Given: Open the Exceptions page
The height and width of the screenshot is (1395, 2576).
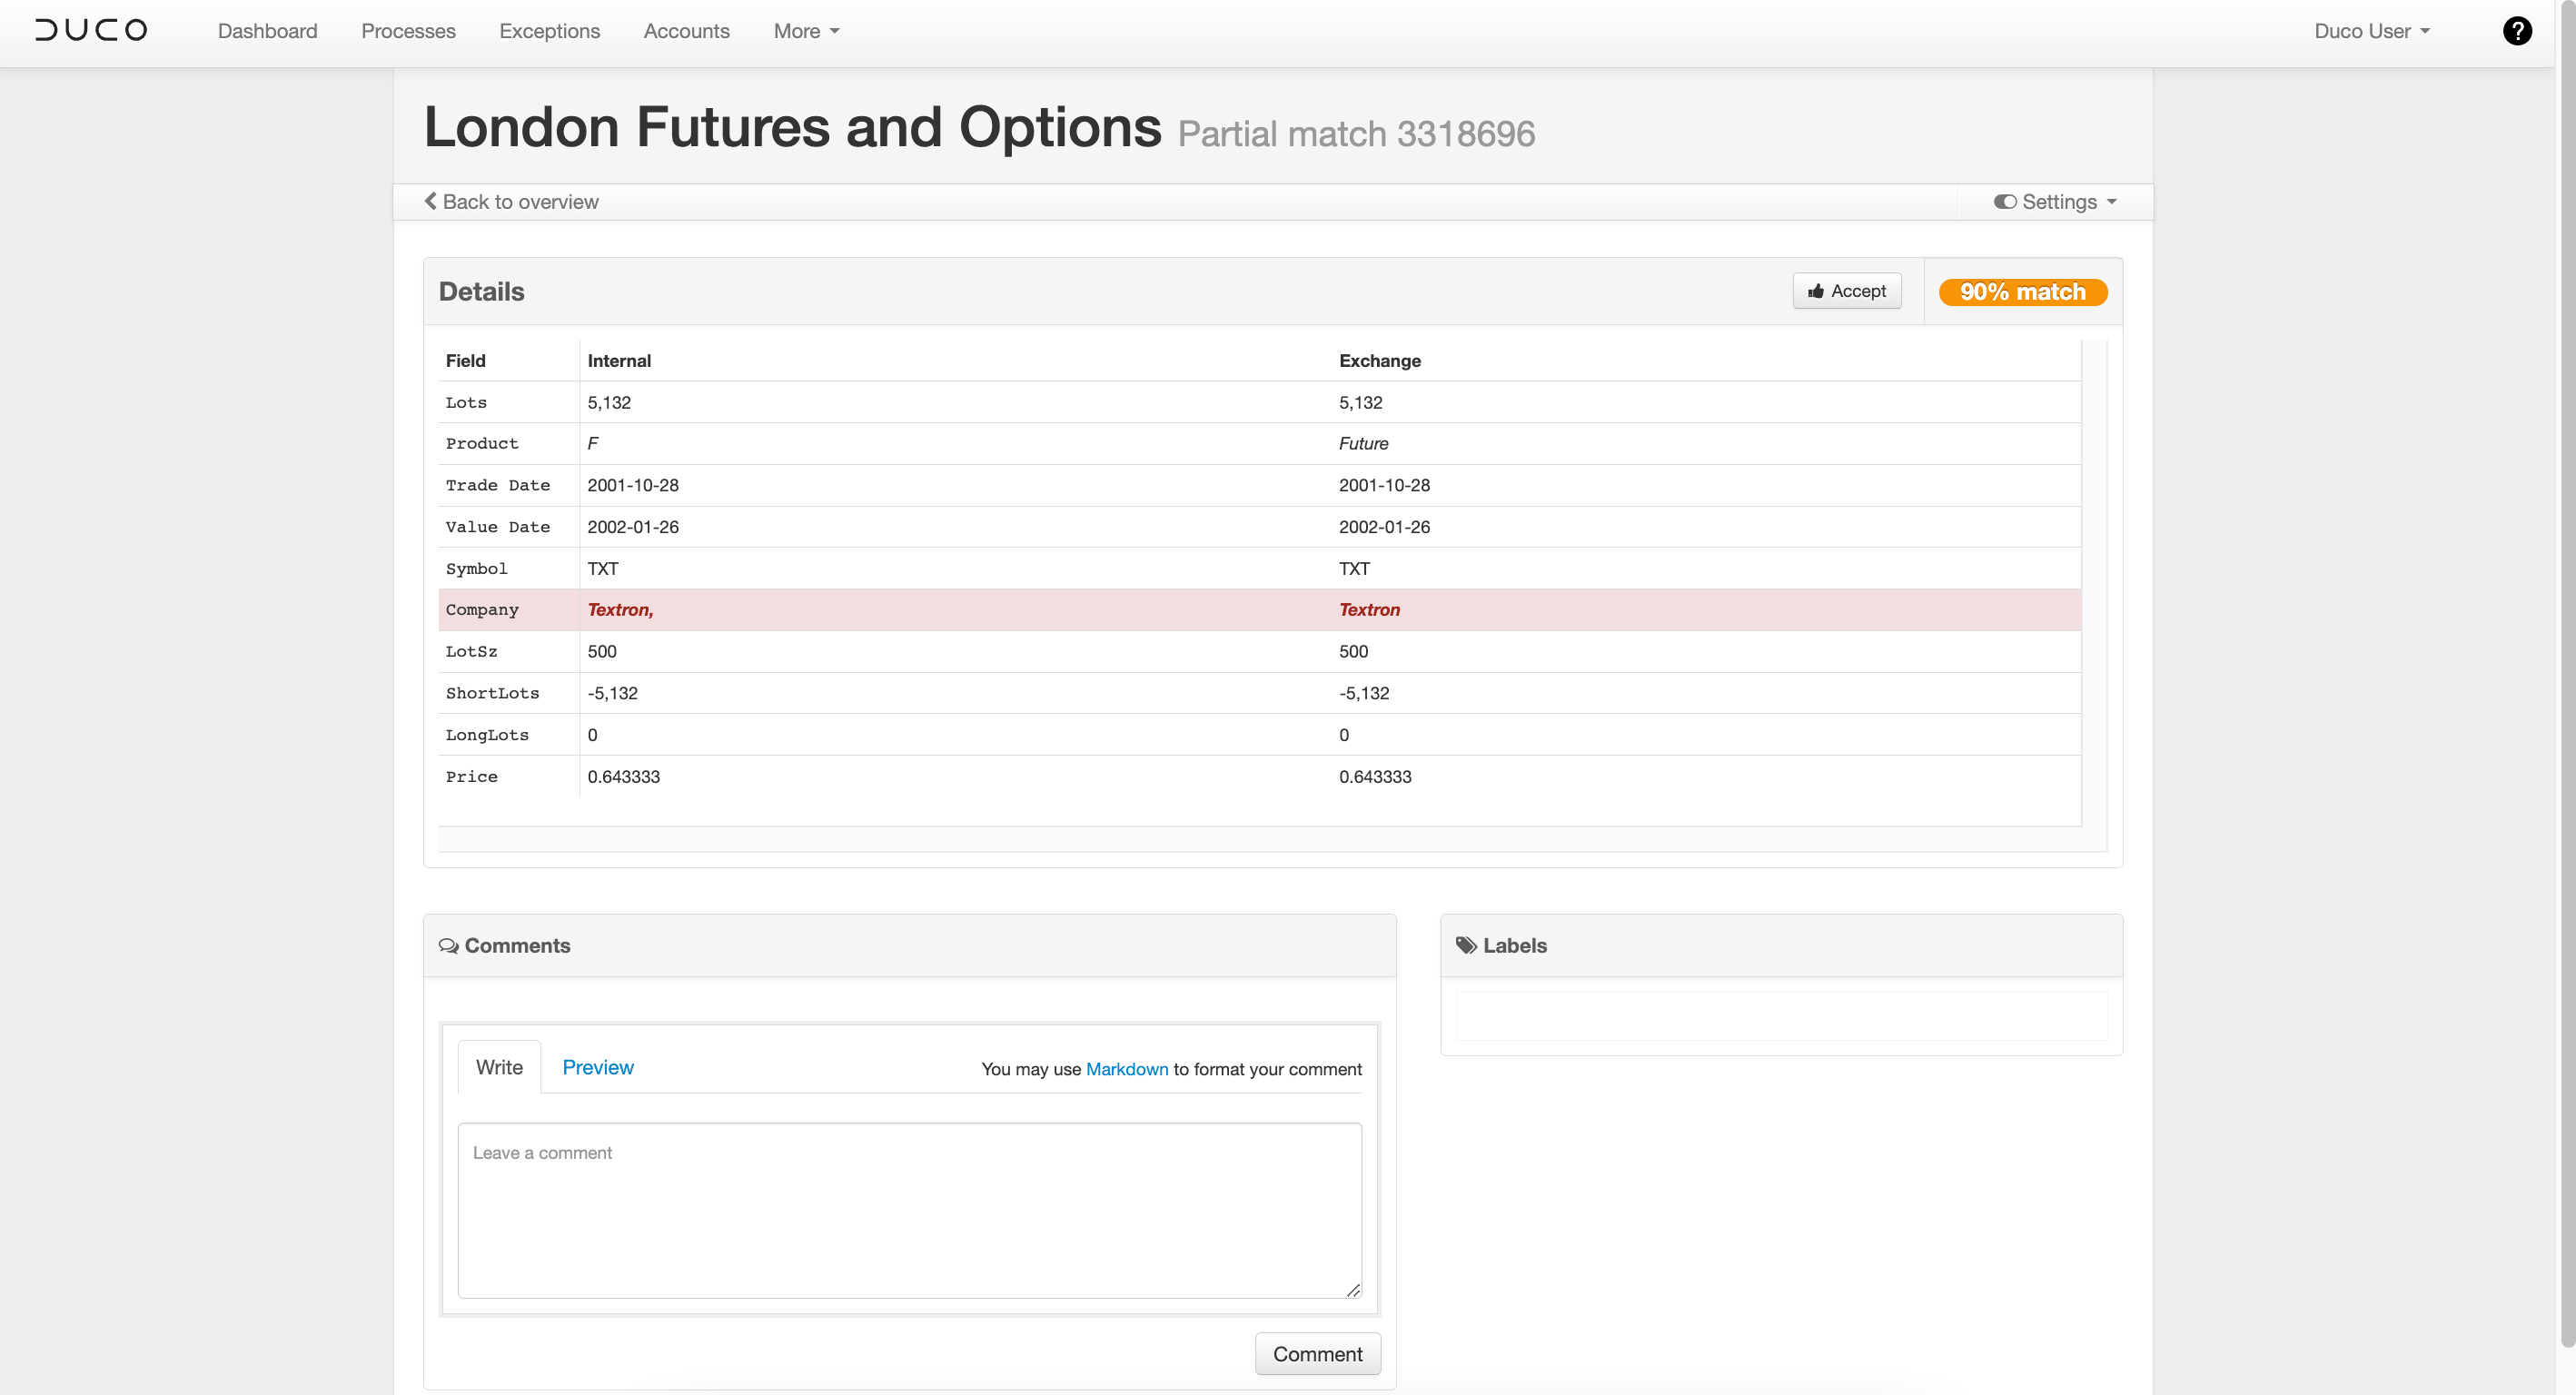Looking at the screenshot, I should tap(549, 31).
